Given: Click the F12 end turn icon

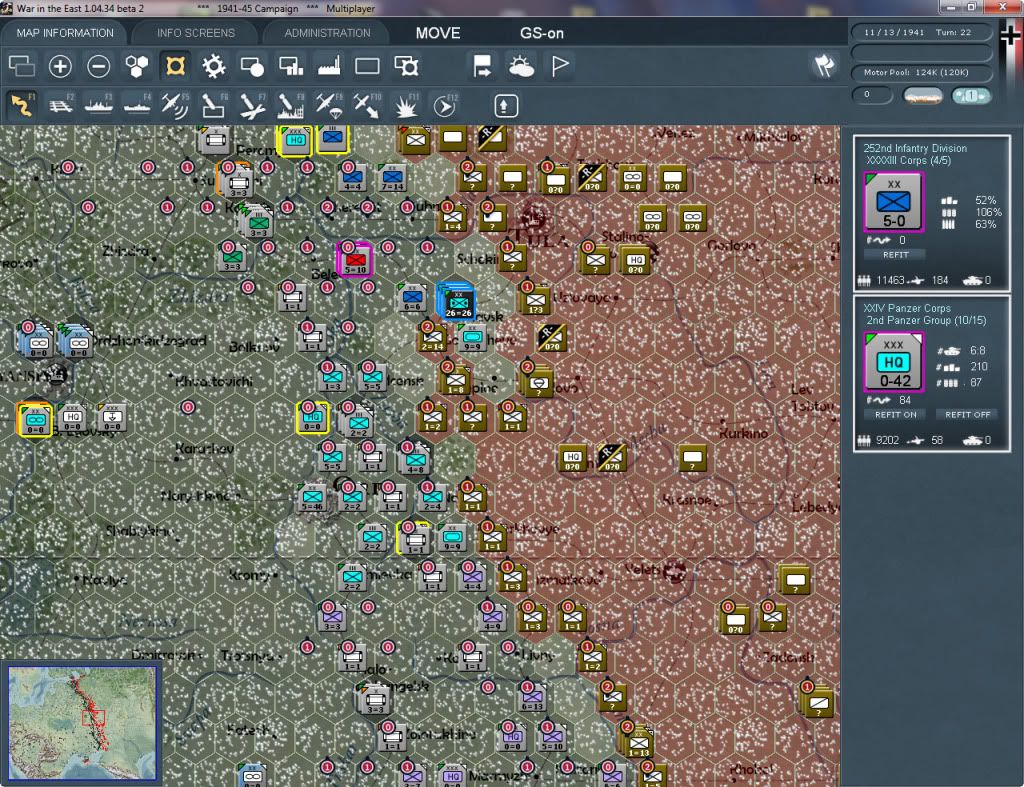Looking at the screenshot, I should click(444, 105).
